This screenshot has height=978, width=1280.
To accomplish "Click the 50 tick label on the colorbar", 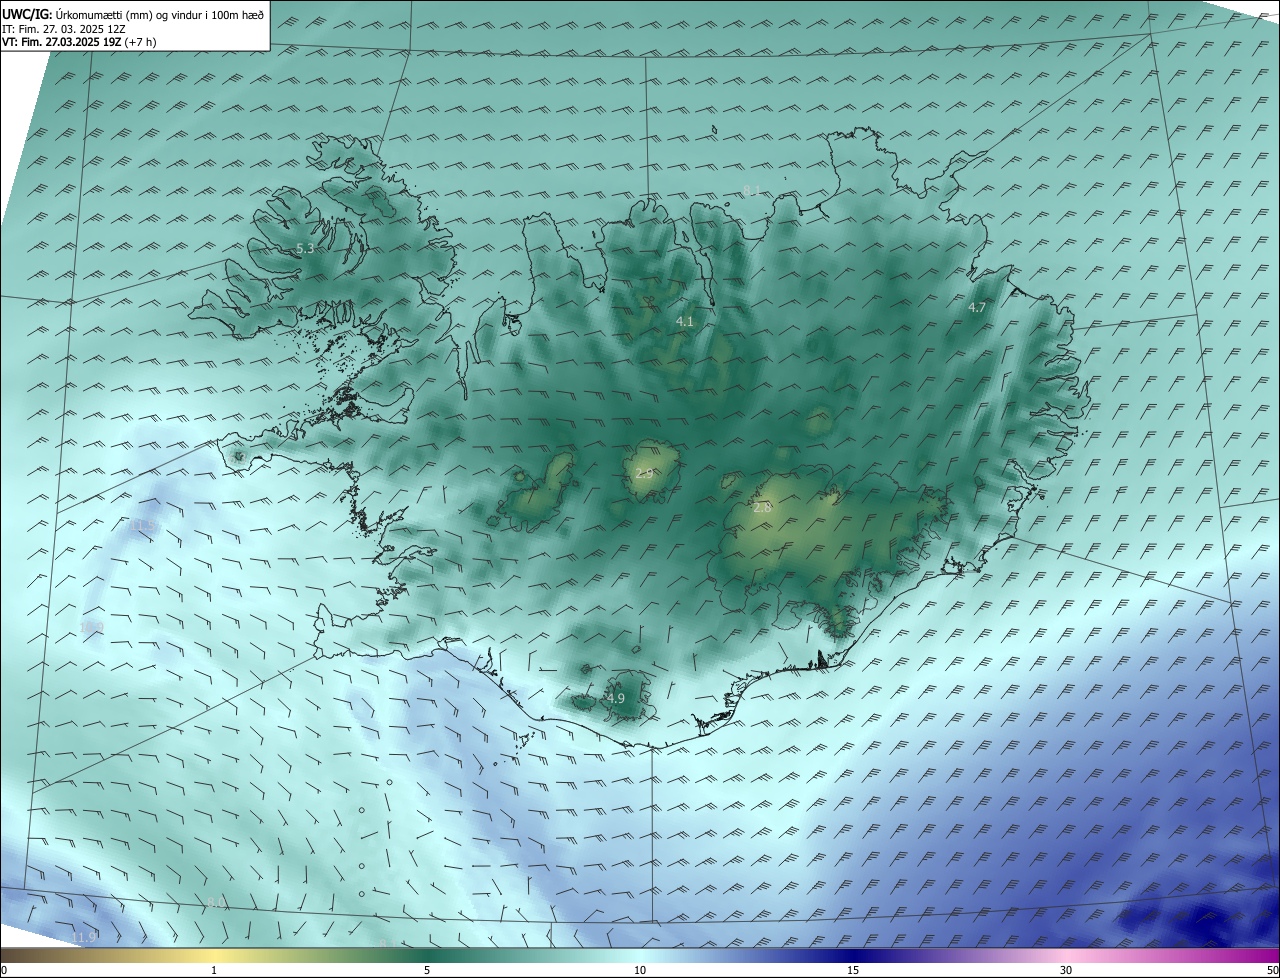I will tap(1272, 970).
